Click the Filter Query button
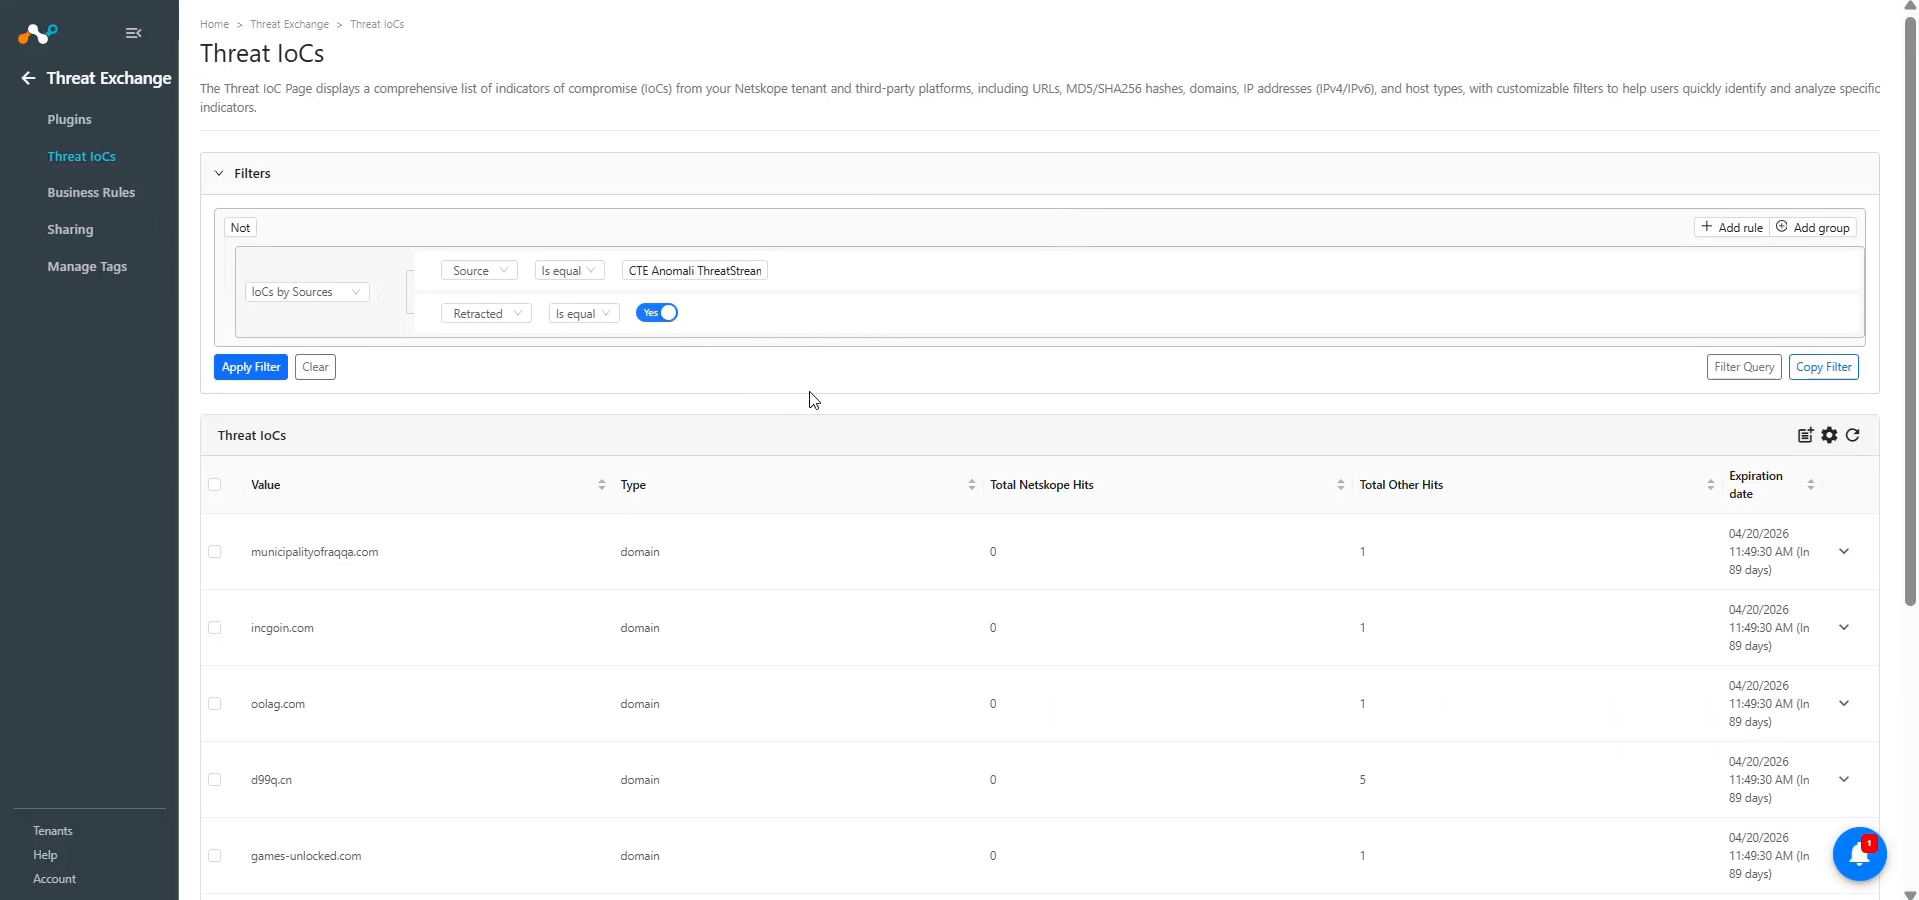 point(1744,367)
